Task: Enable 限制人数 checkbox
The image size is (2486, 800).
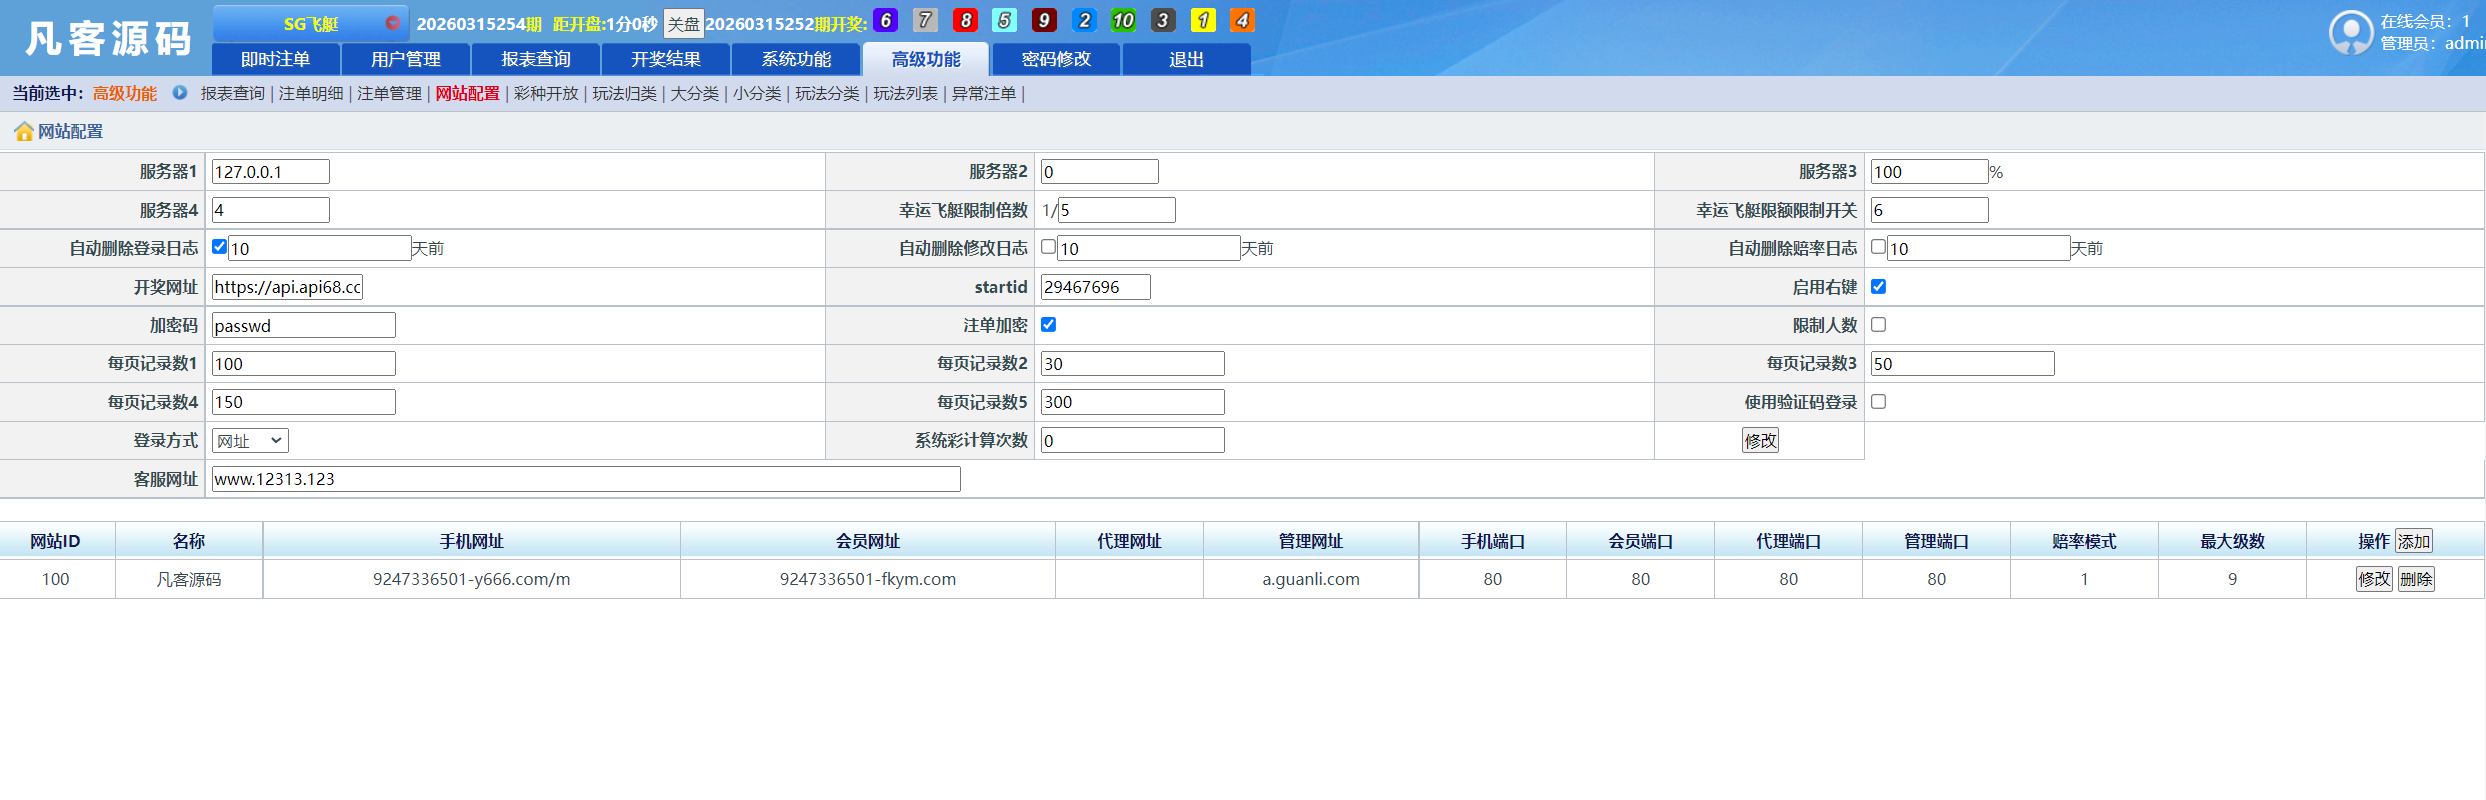Action: (1878, 324)
